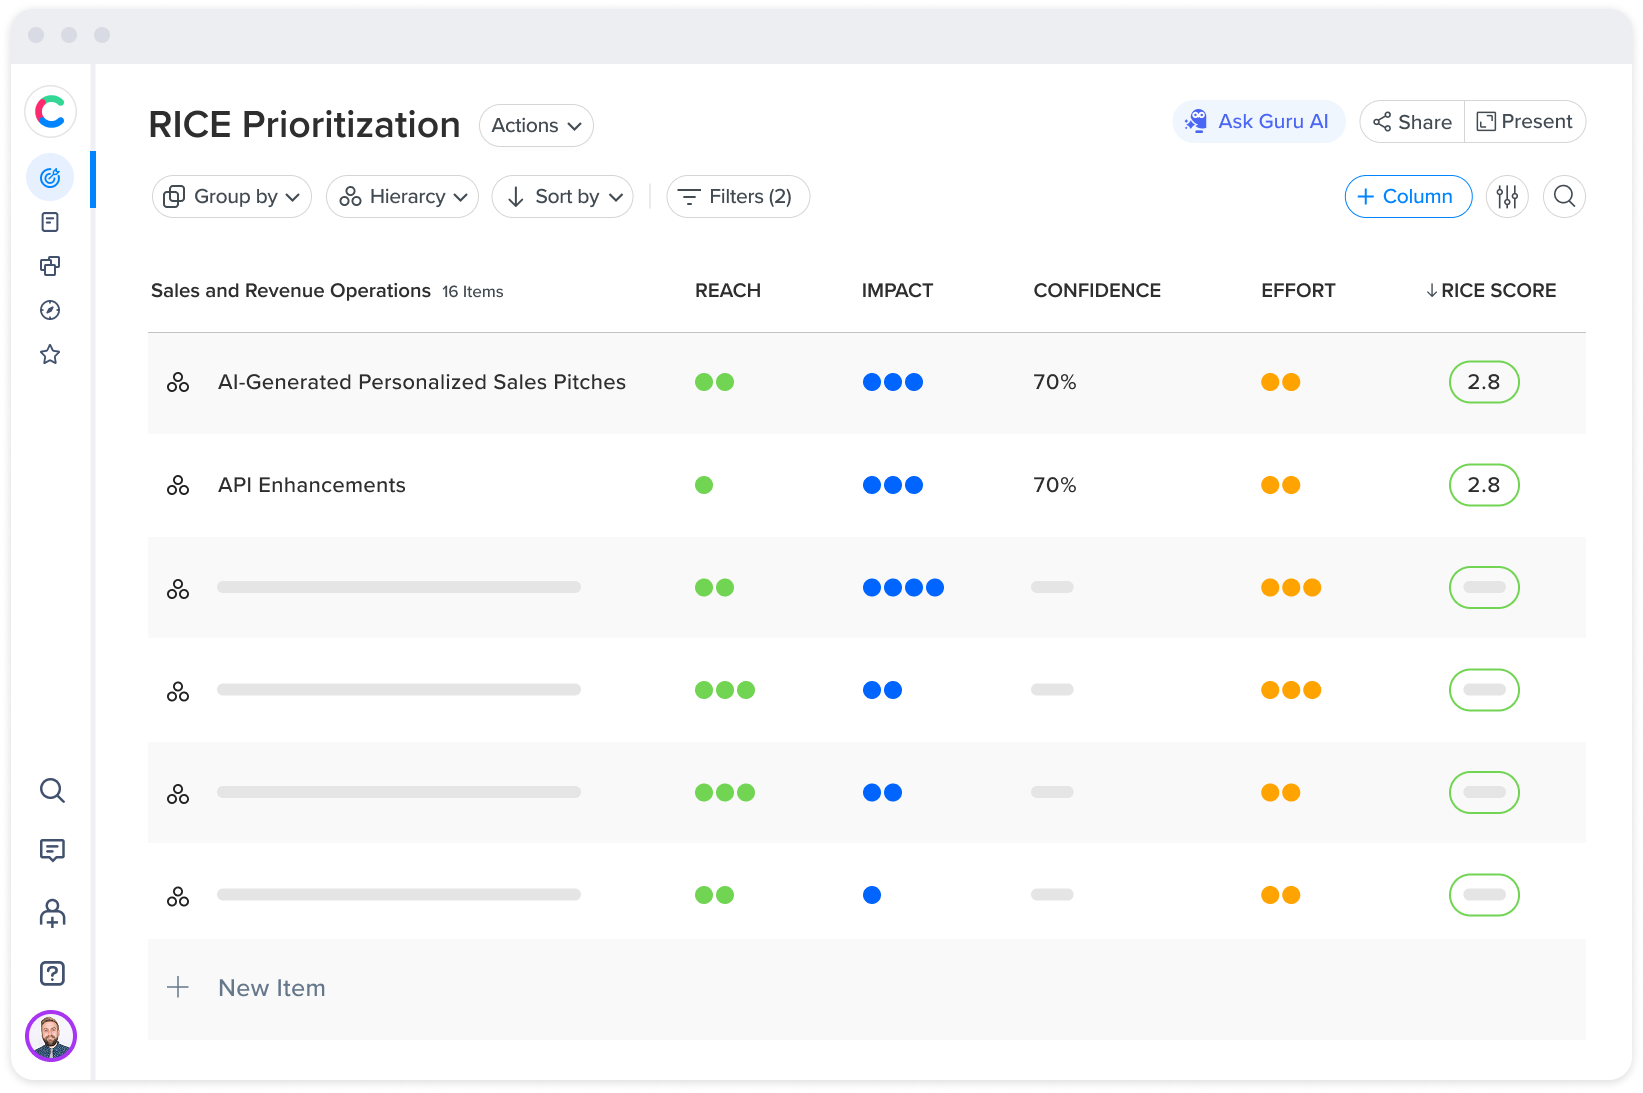Expand the Actions dropdown

(536, 126)
